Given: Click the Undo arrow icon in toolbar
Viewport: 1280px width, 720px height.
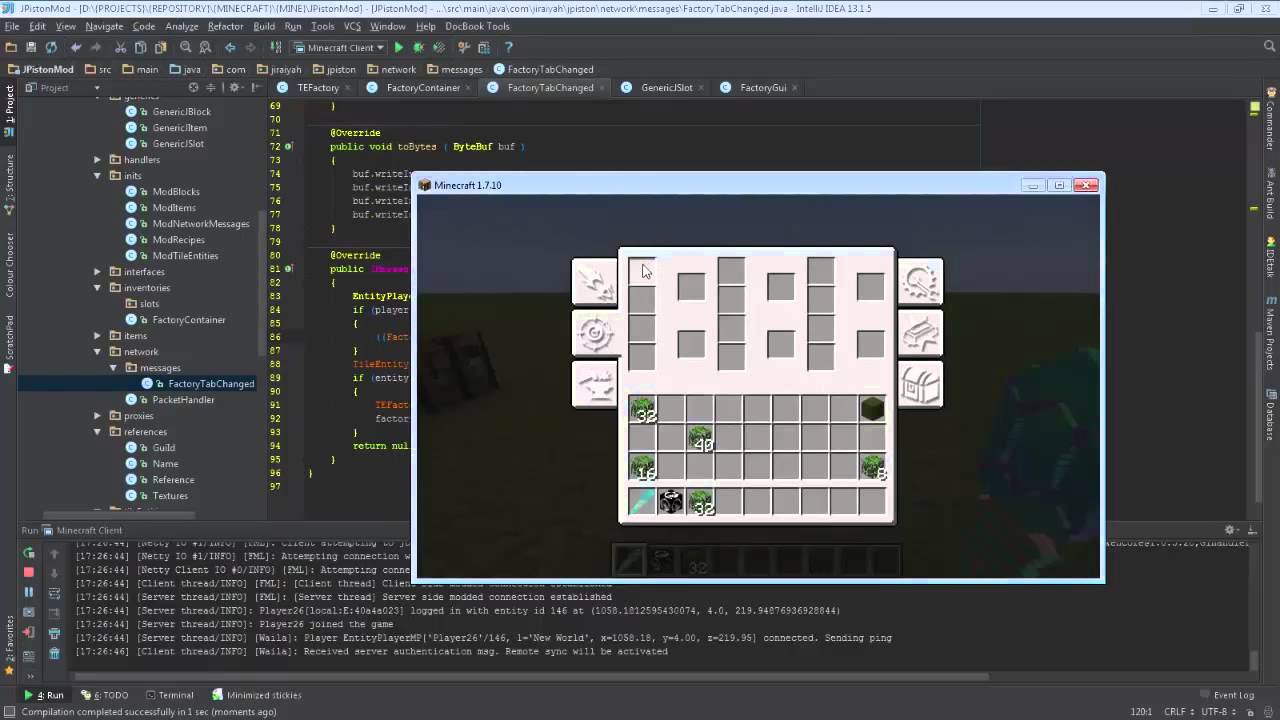Looking at the screenshot, I should click(x=76, y=47).
